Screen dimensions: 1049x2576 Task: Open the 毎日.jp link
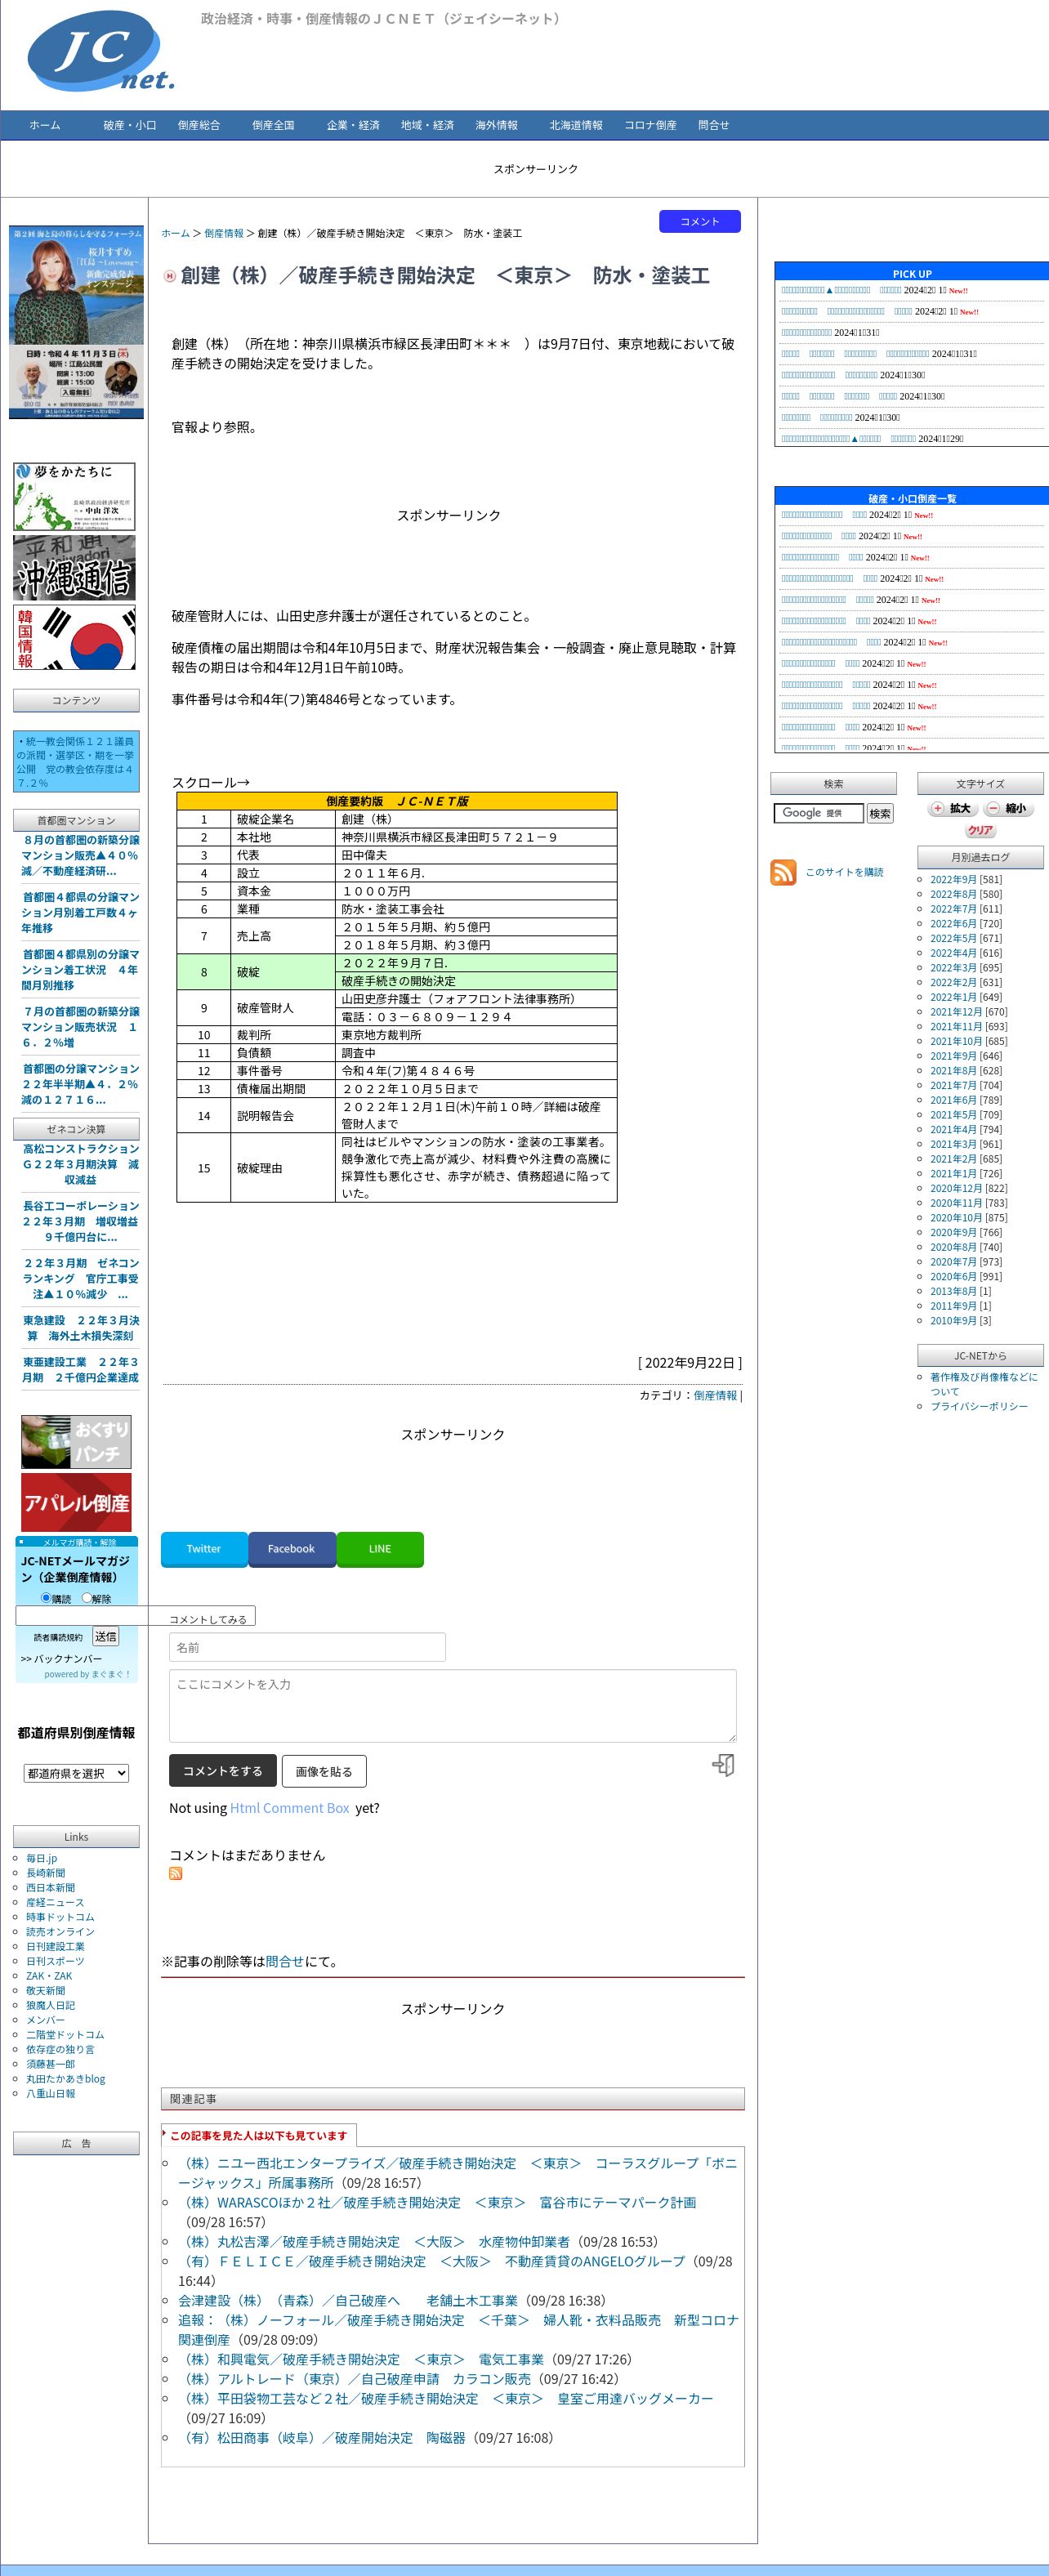[x=42, y=1858]
